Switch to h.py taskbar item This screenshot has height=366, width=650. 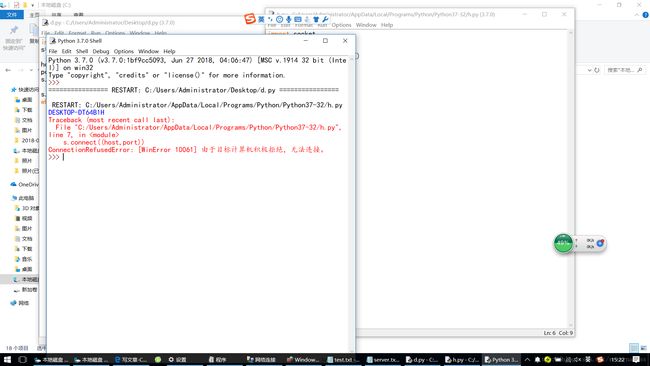click(462, 360)
